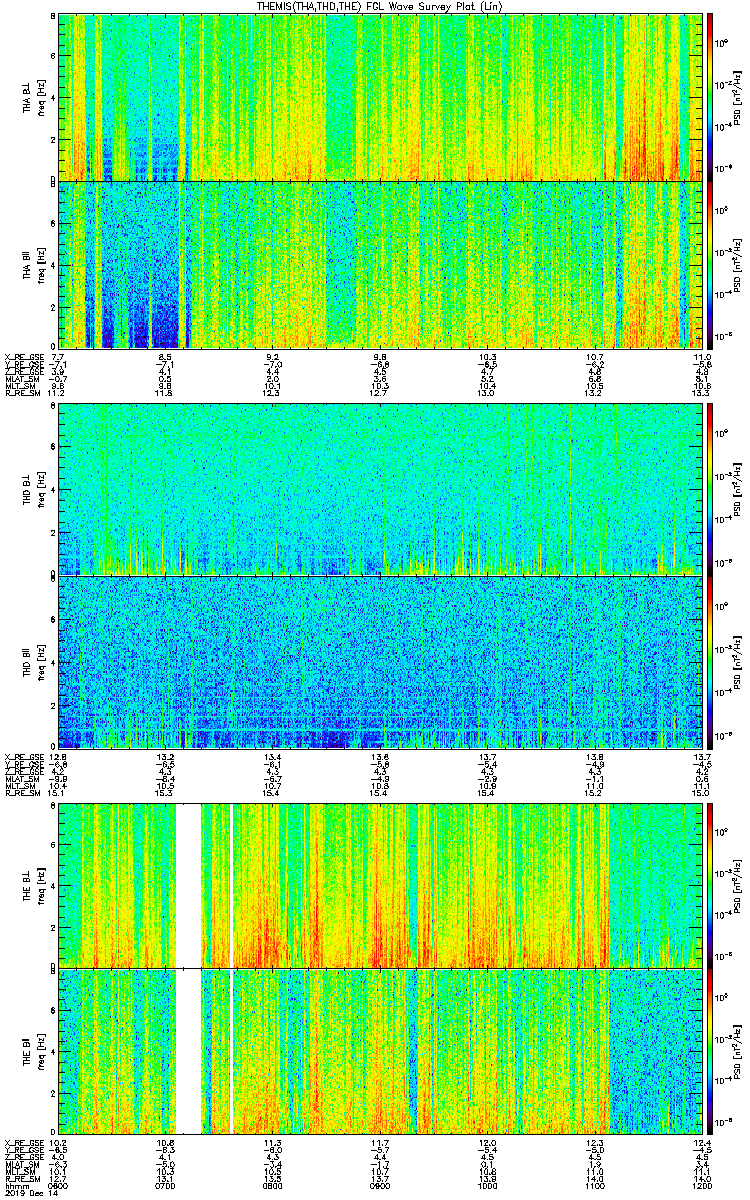Click the 0900 time tick label
Viewport: 750px width, 1200px height.
click(x=378, y=1186)
